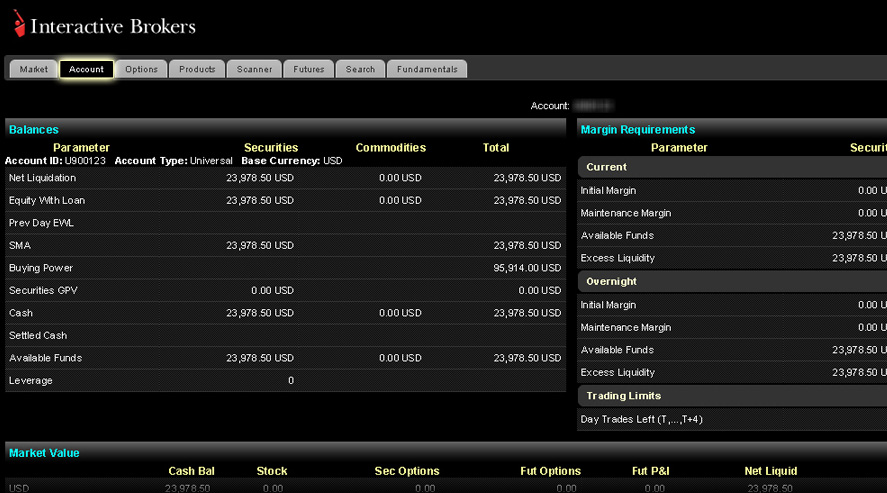Click the Fut P&I column header
This screenshot has height=493, width=887.
[x=651, y=471]
